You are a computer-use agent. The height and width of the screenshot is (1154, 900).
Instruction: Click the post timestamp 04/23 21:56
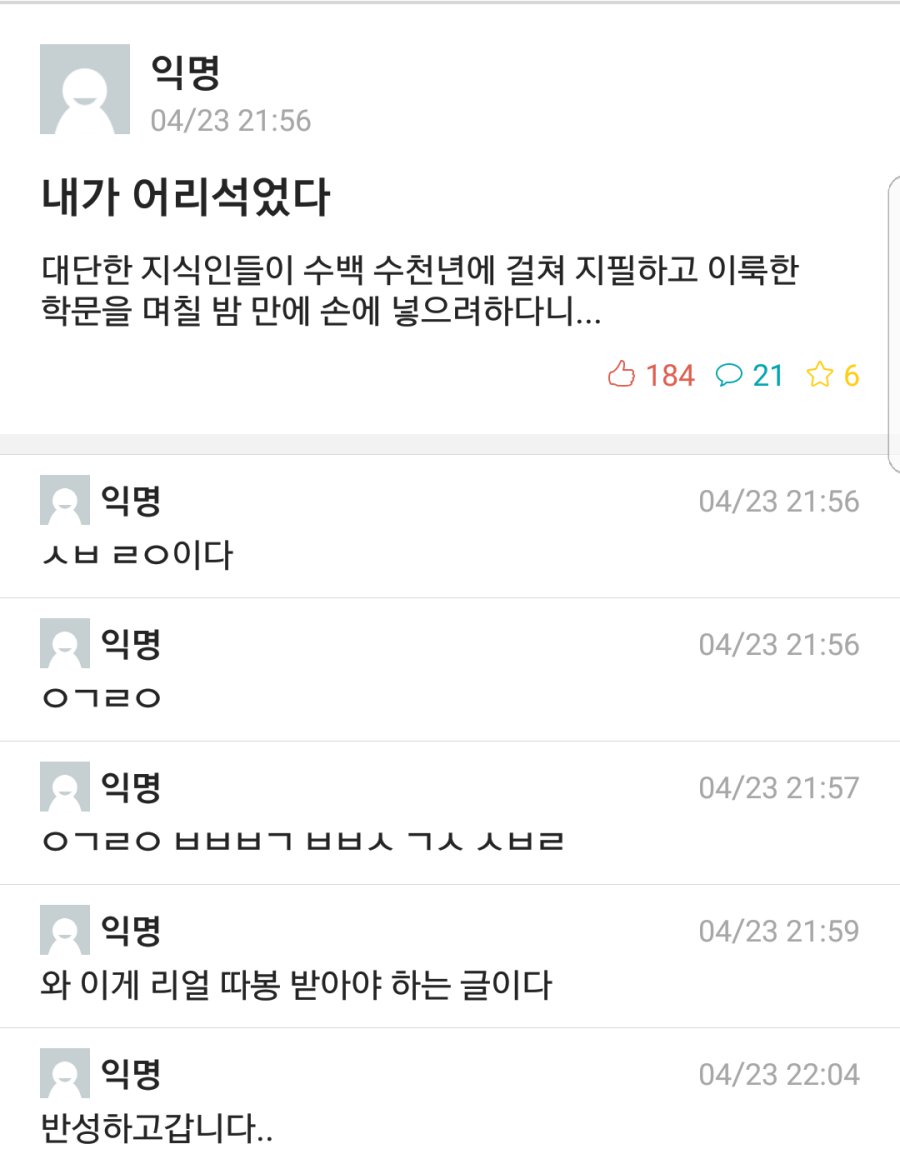(231, 121)
